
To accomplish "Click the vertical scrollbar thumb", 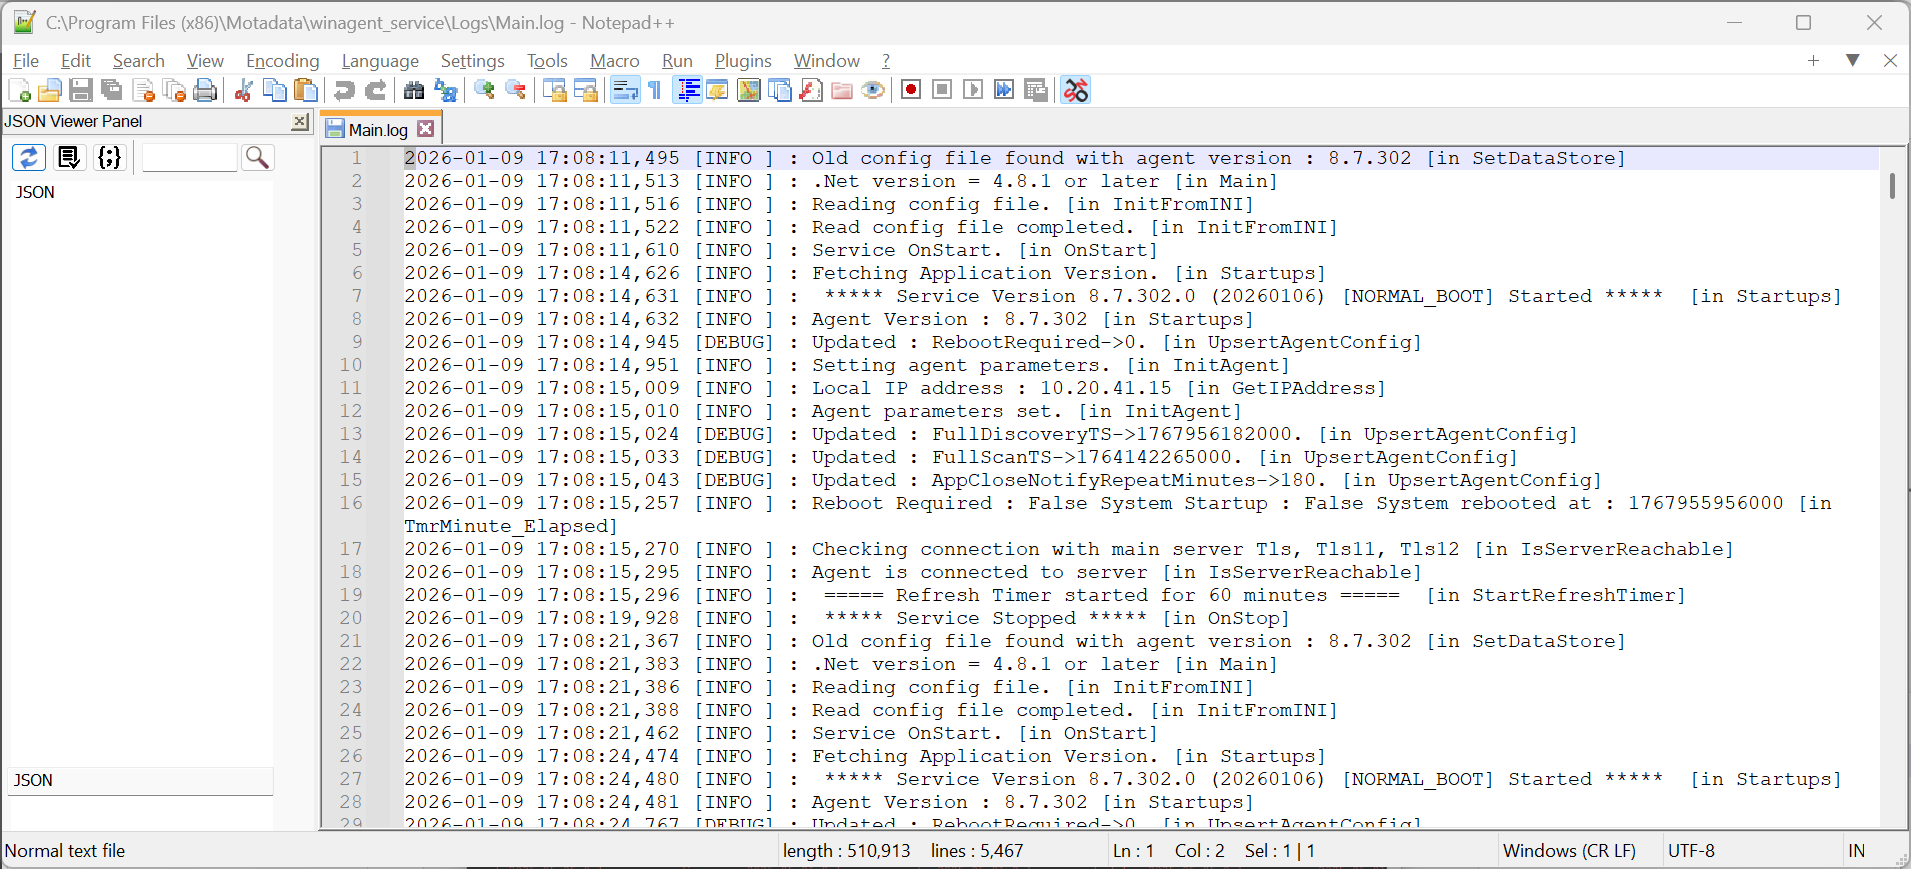I will pos(1892,186).
